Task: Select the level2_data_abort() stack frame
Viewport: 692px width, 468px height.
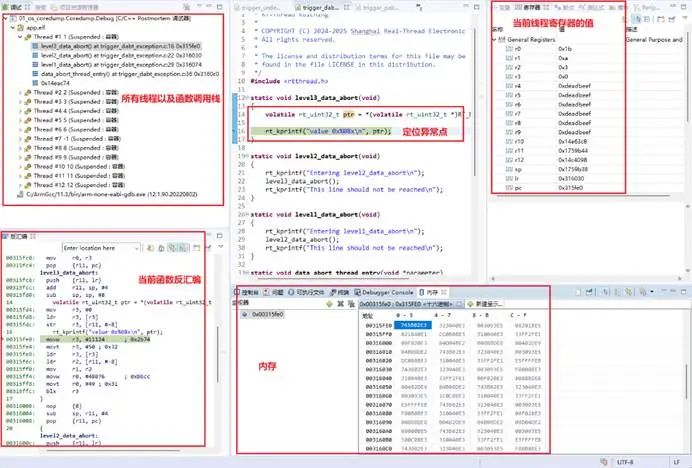Action: 117,55
